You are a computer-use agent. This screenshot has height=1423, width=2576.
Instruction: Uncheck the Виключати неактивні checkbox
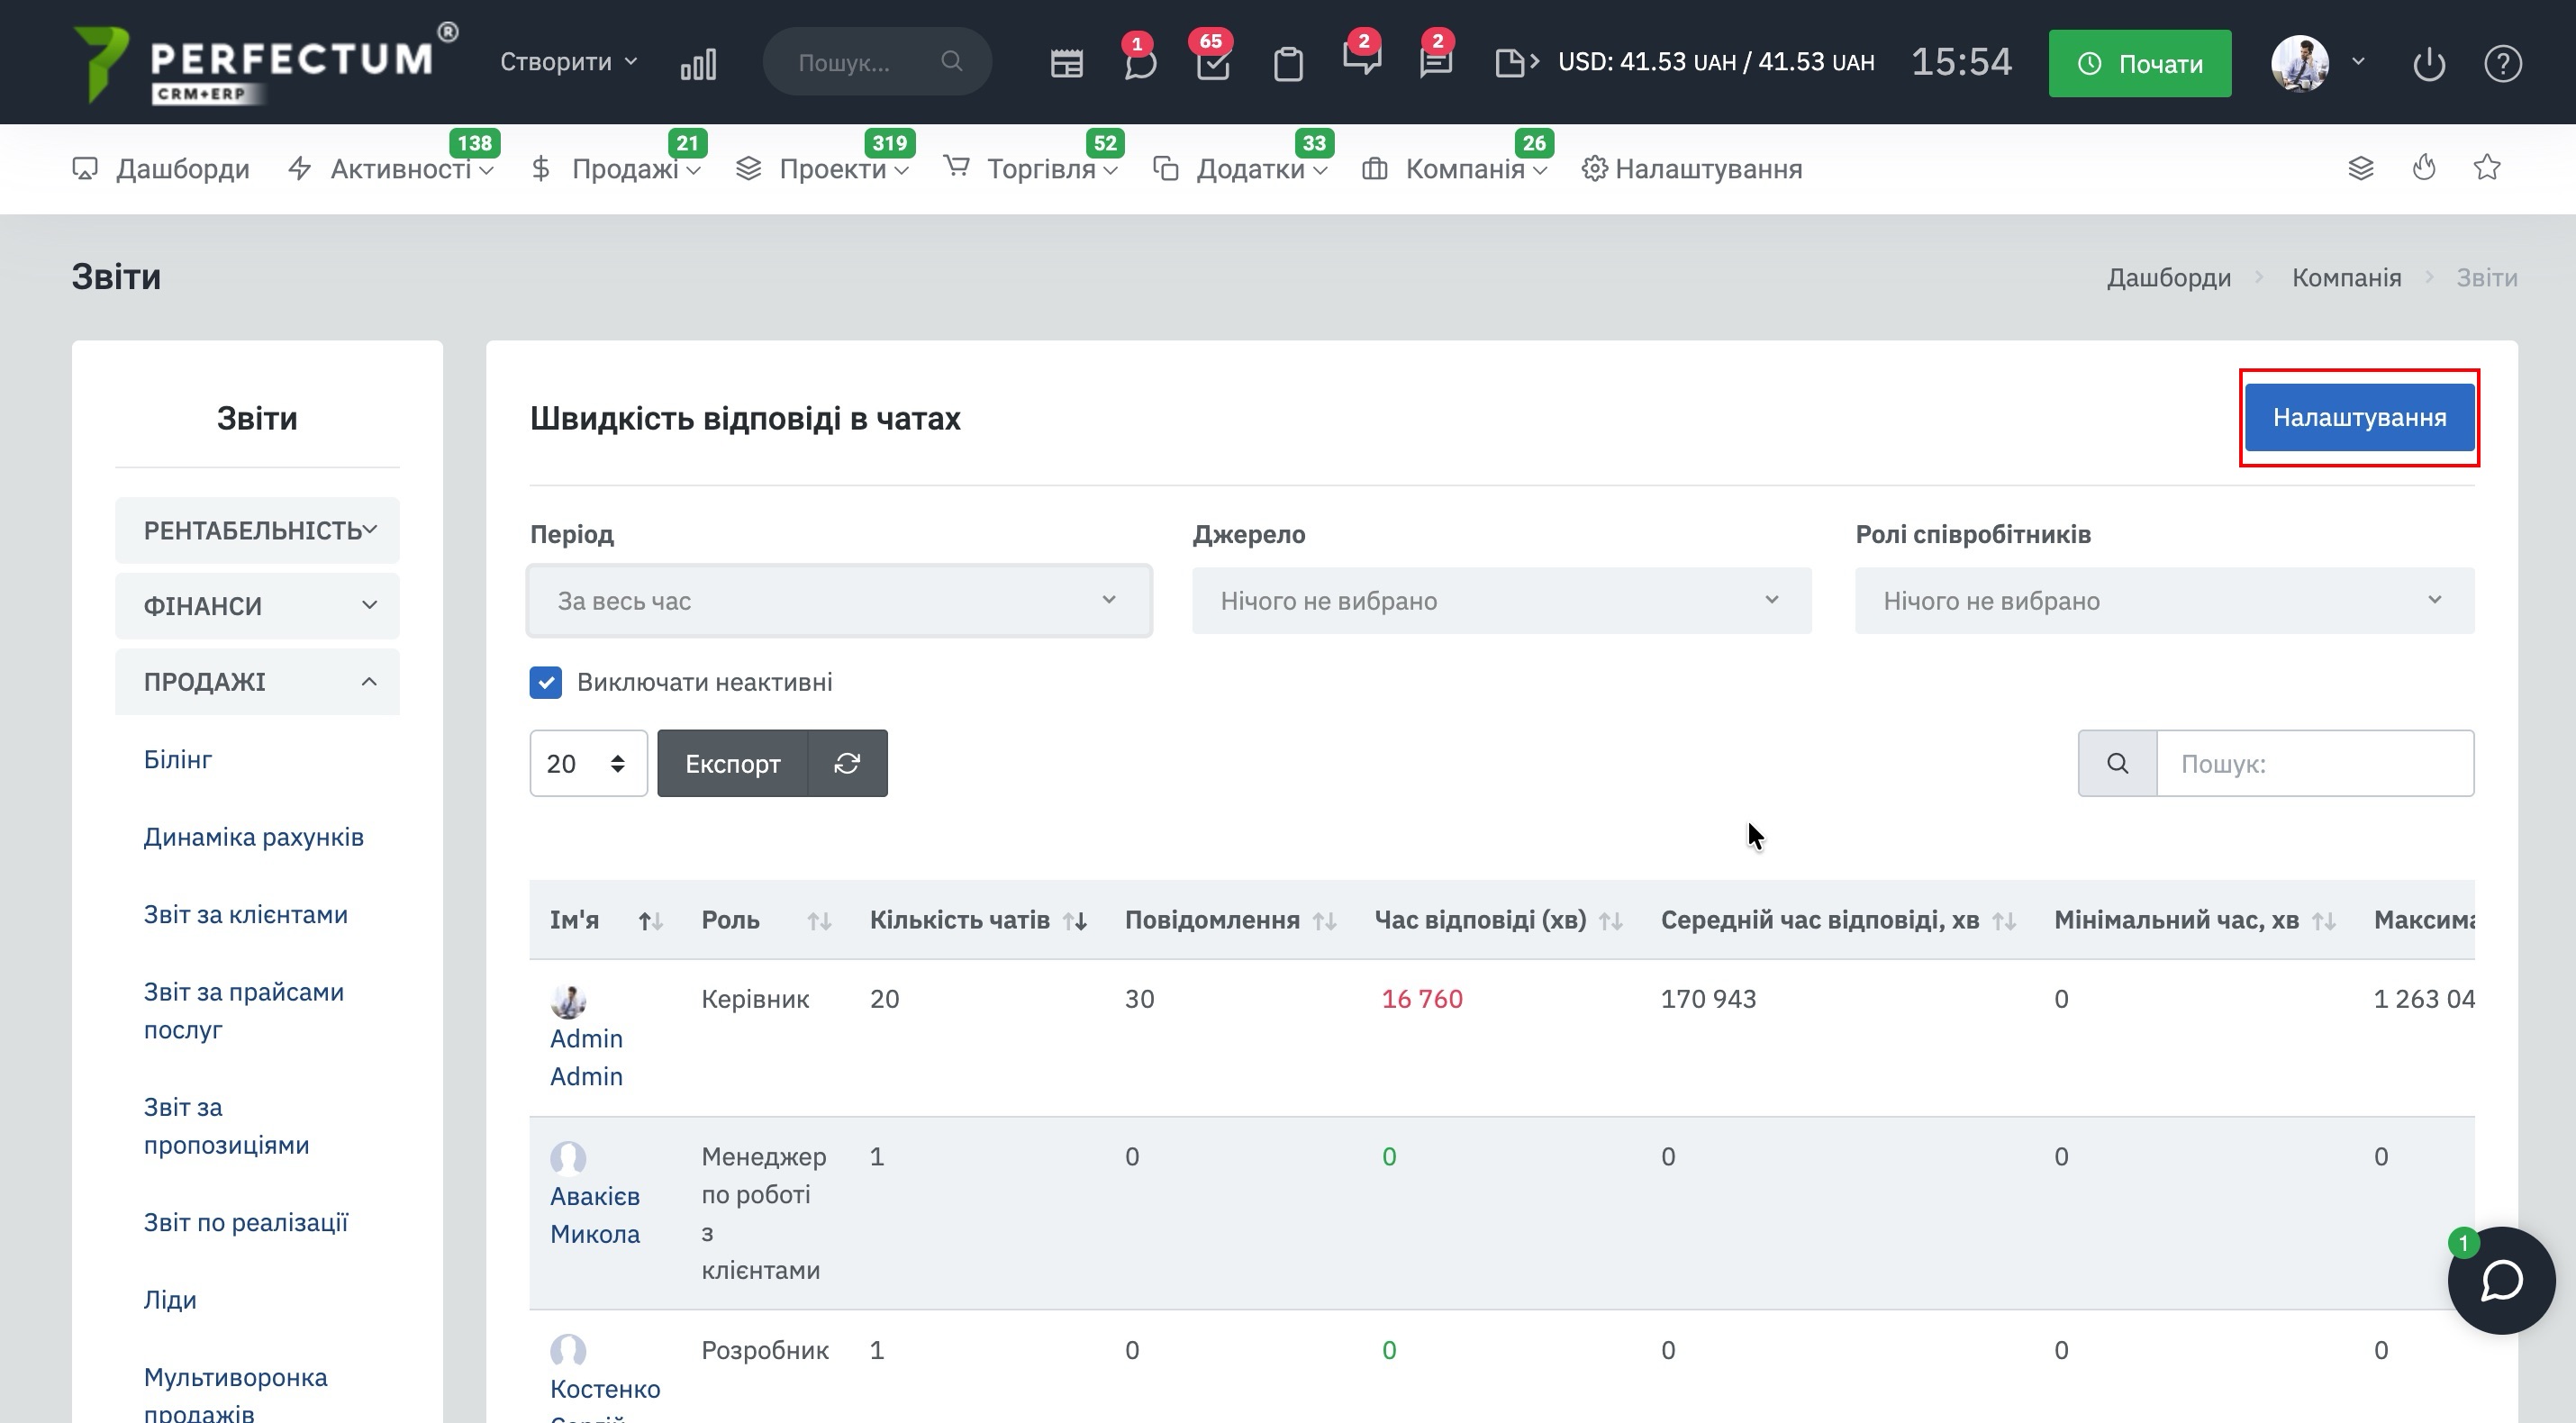546,683
